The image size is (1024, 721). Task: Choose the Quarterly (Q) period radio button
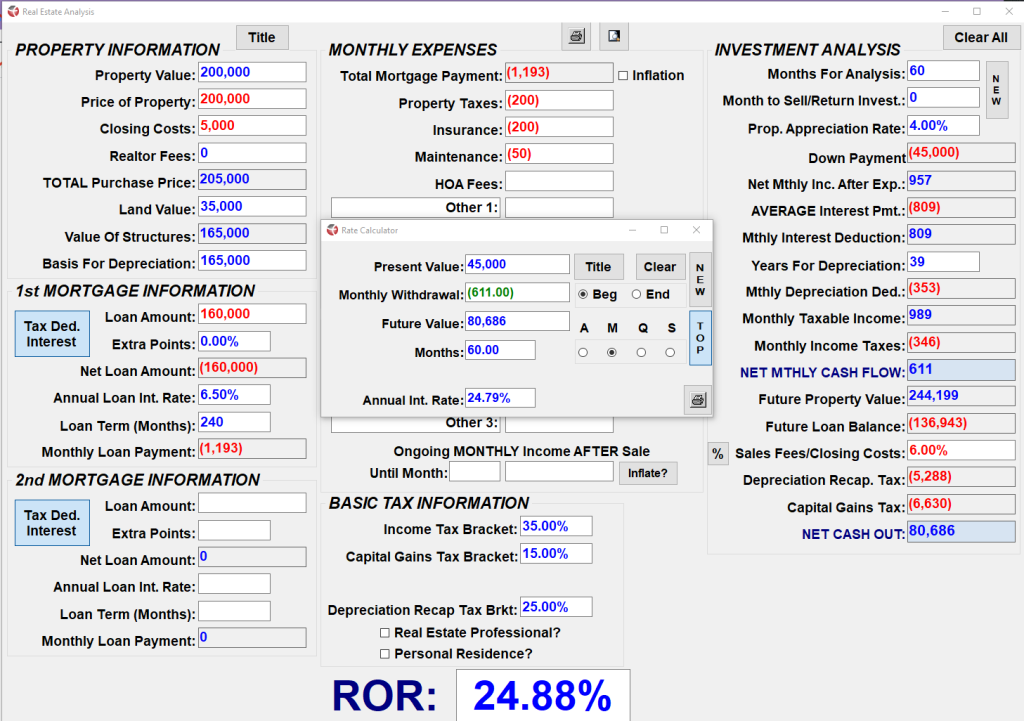(x=641, y=353)
